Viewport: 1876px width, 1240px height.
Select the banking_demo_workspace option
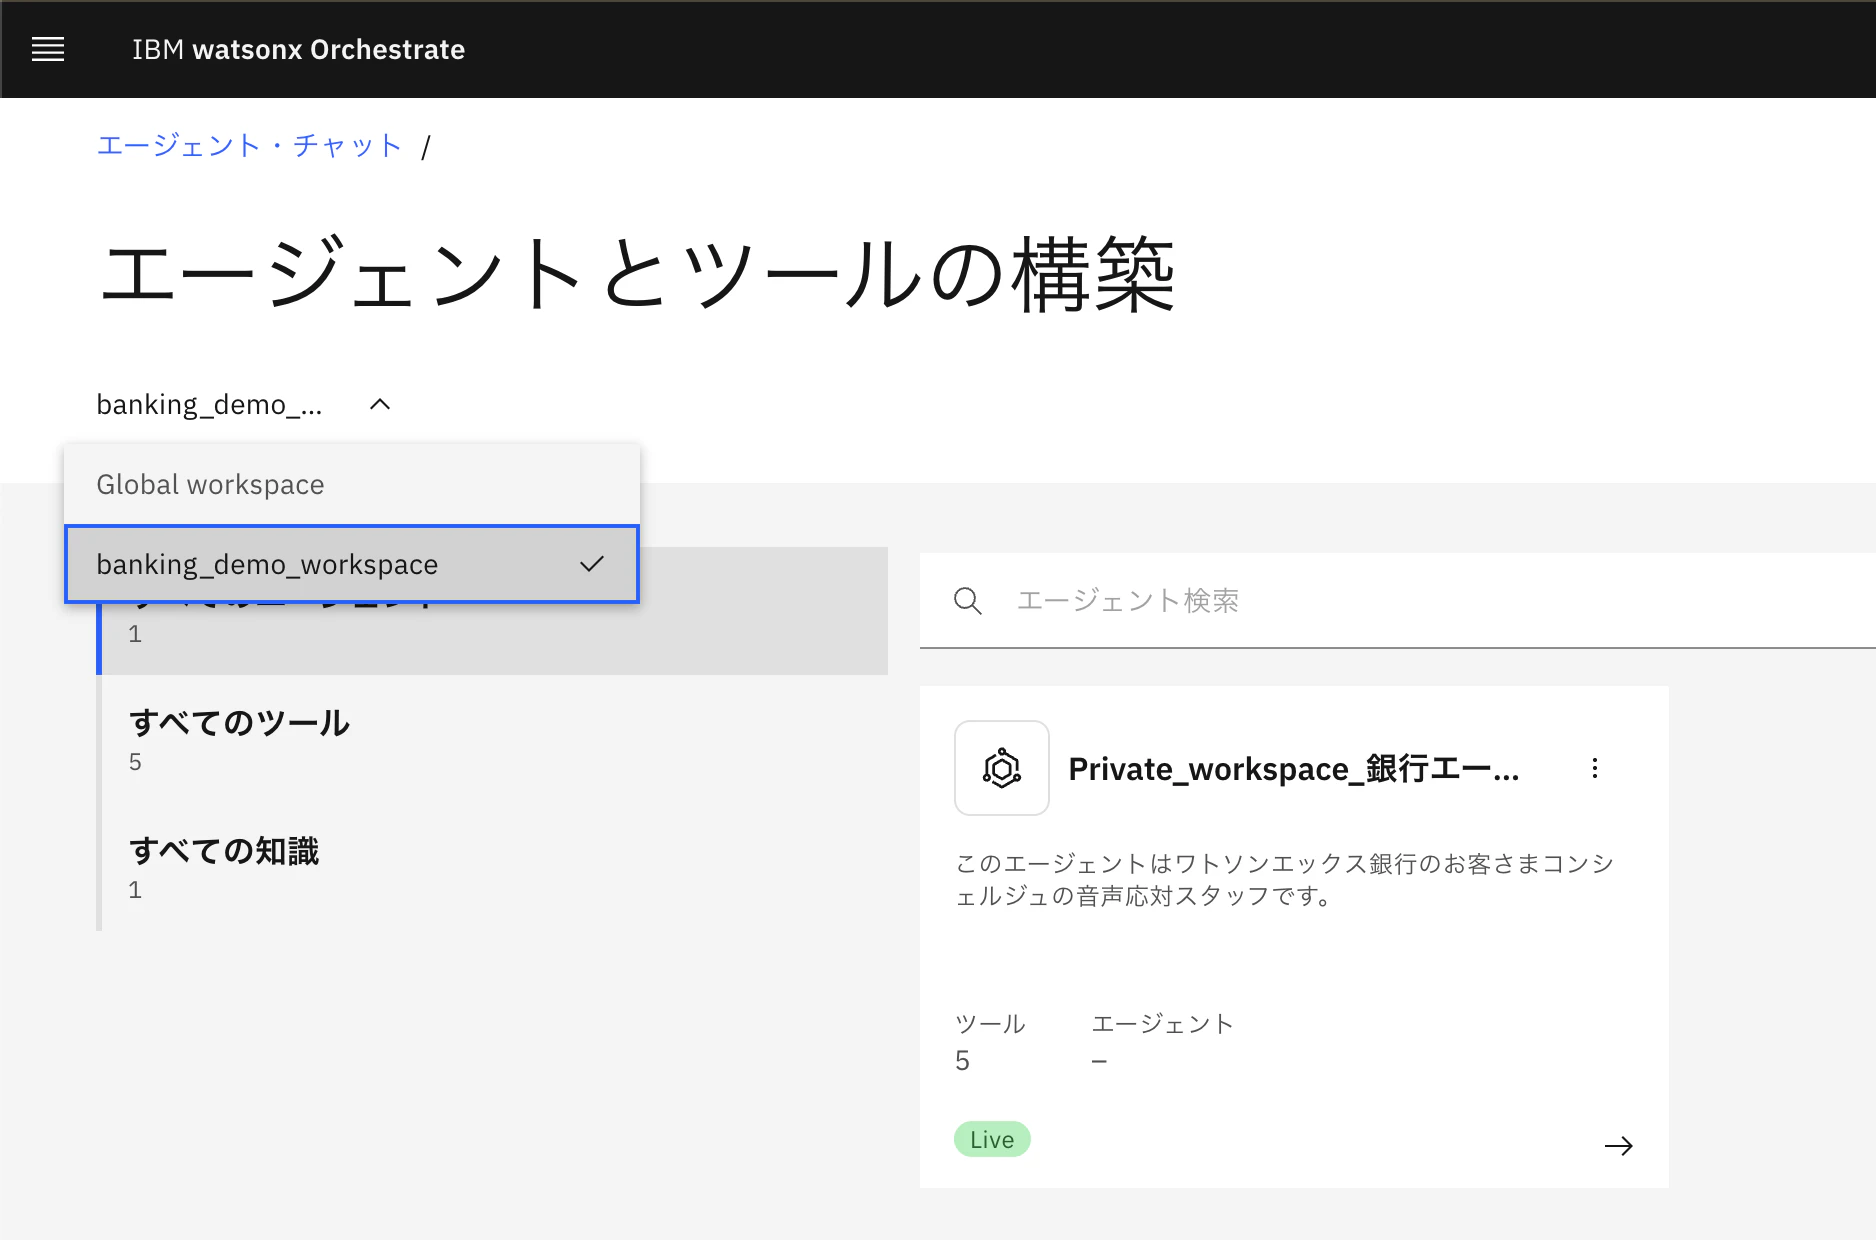click(x=267, y=564)
